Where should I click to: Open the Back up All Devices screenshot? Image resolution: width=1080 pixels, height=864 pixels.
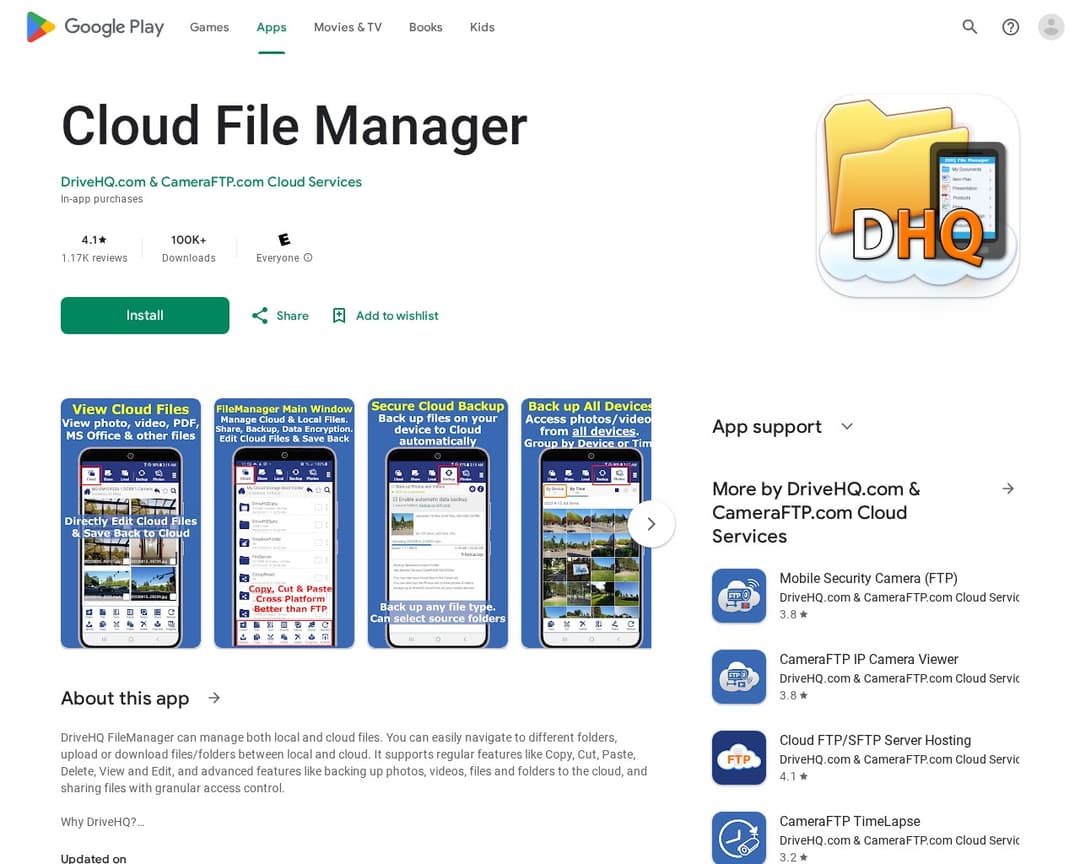[586, 523]
